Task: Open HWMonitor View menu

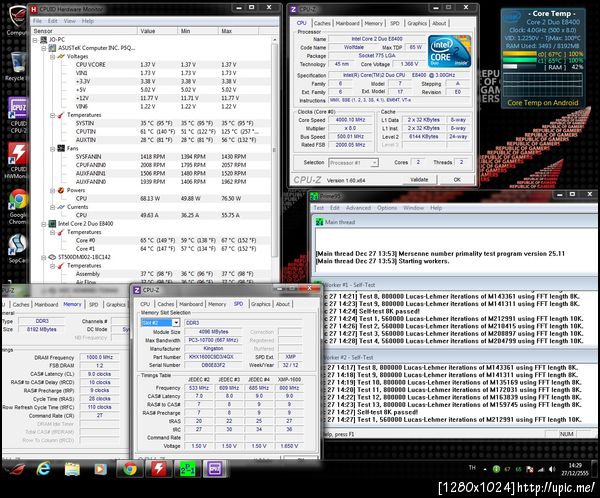Action: (x=70, y=21)
